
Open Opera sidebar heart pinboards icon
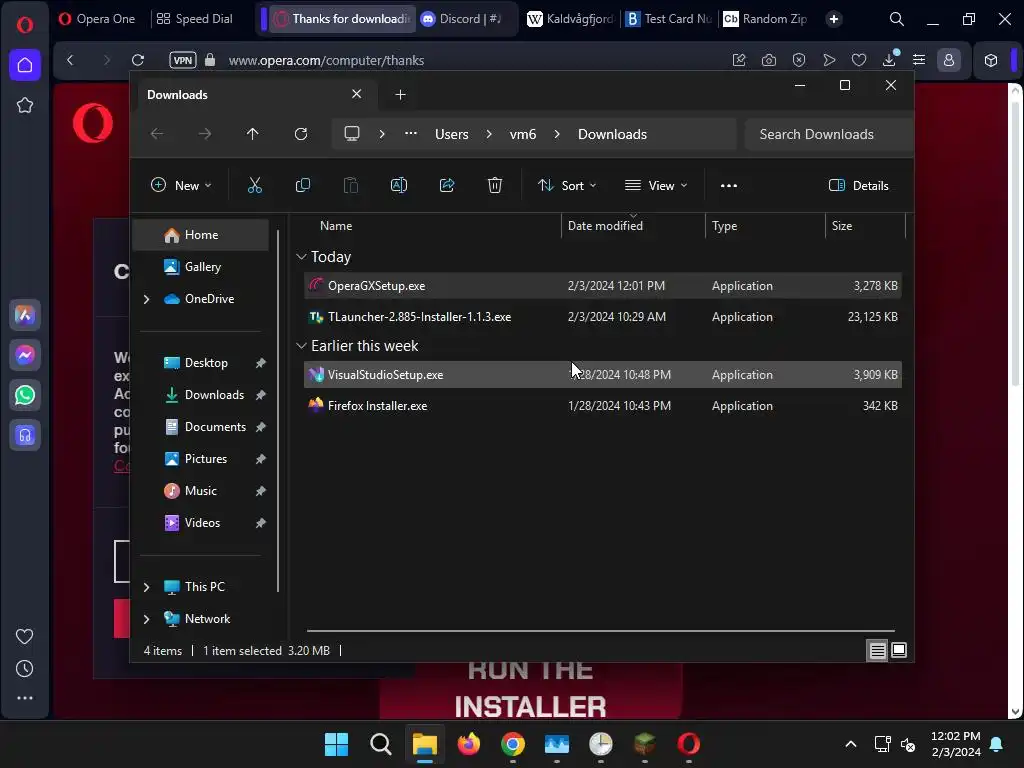25,636
